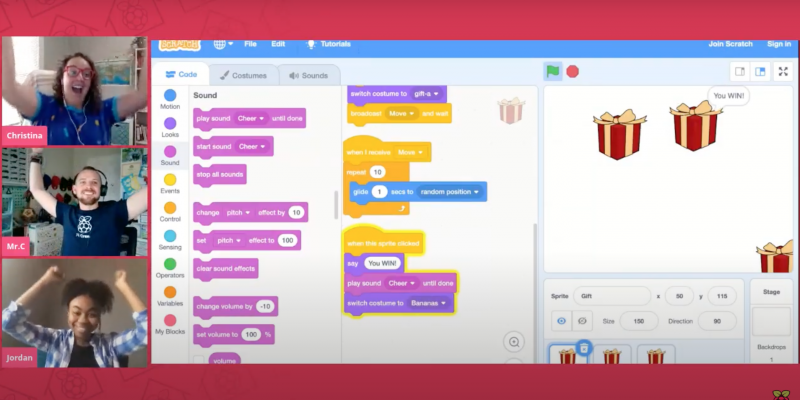Stop the project with the red stop button
This screenshot has height=400, width=800.
tap(572, 72)
